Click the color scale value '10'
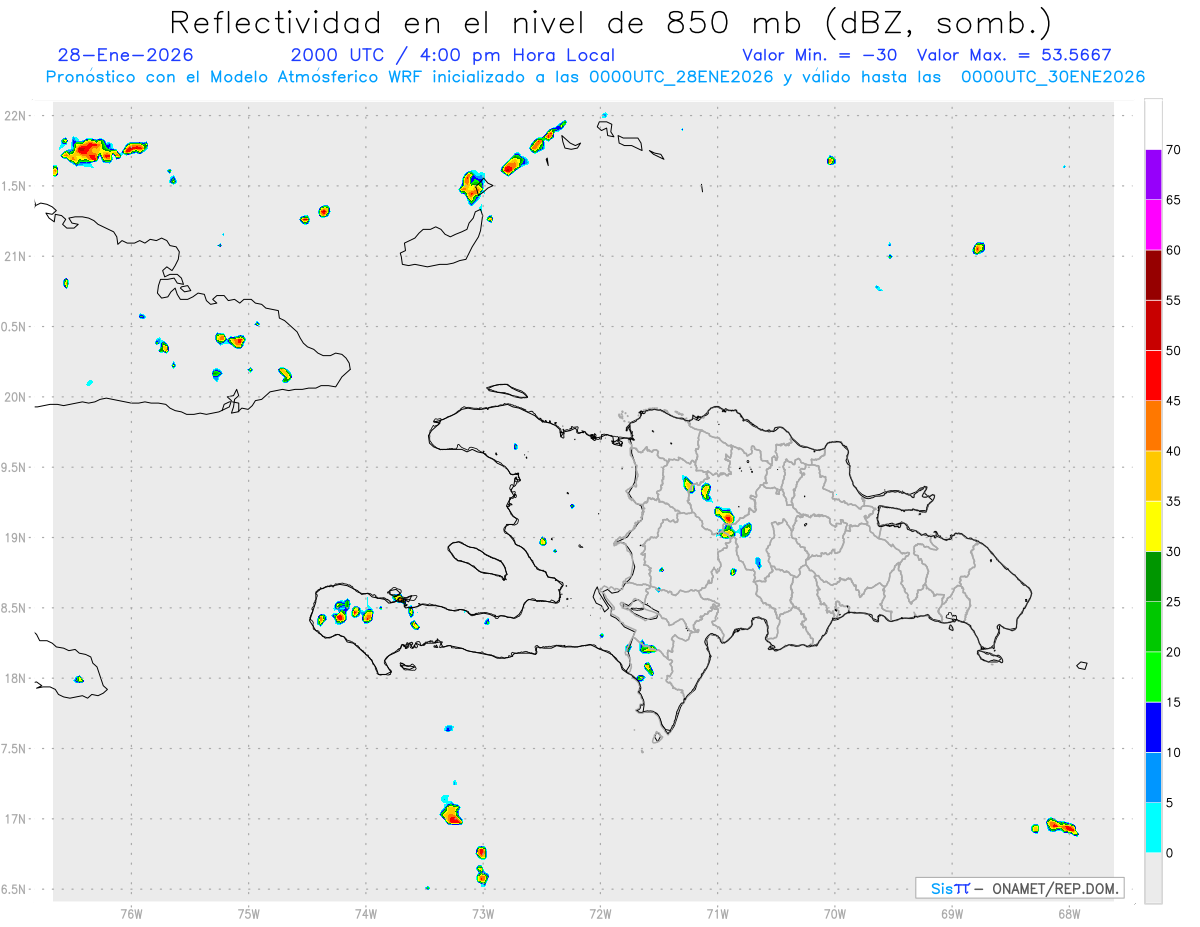Viewport: 1200px width, 927px height. click(x=1174, y=753)
